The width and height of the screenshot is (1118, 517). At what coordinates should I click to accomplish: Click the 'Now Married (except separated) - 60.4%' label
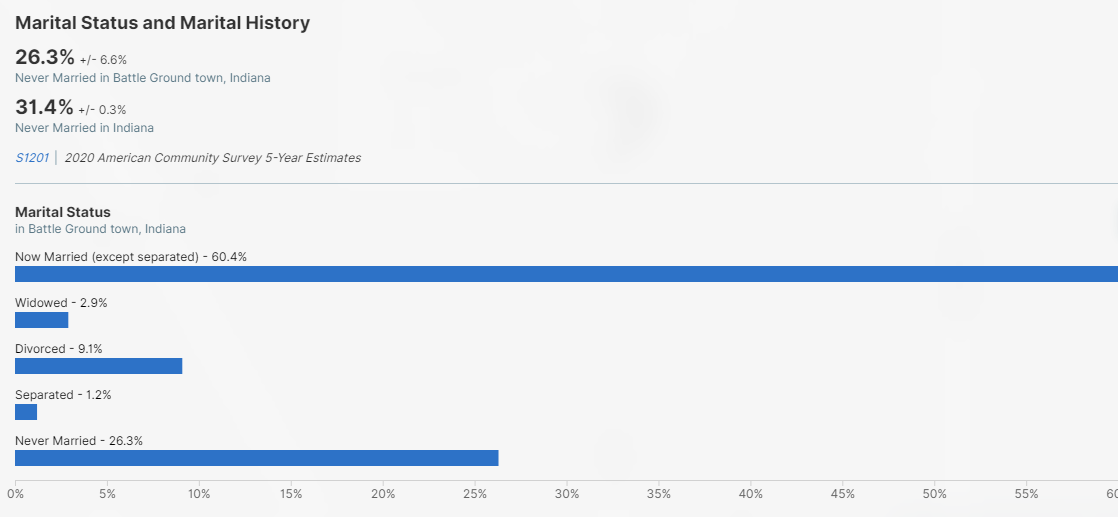(131, 257)
